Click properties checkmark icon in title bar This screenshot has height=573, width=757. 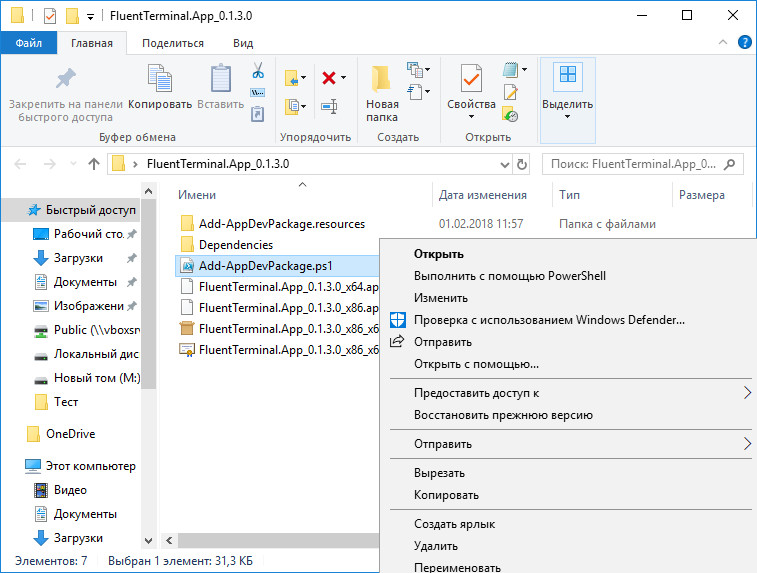click(50, 16)
